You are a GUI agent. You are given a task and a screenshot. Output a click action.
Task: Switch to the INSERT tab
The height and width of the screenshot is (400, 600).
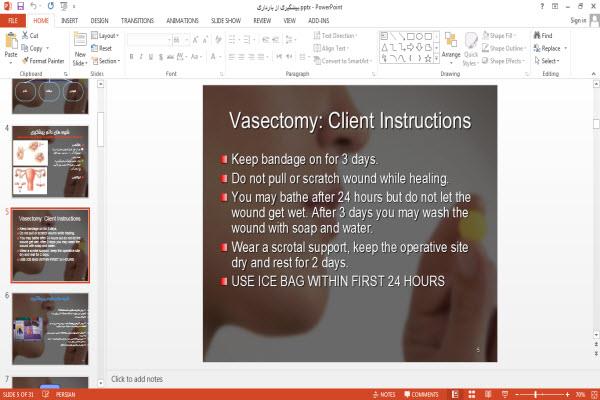click(x=69, y=21)
